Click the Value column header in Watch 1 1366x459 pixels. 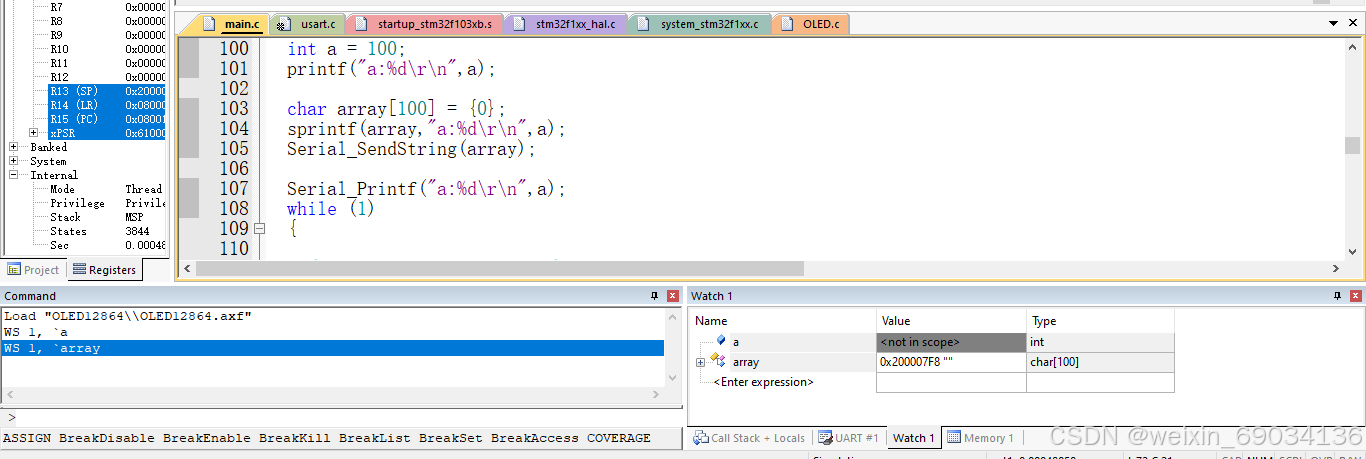pos(951,321)
